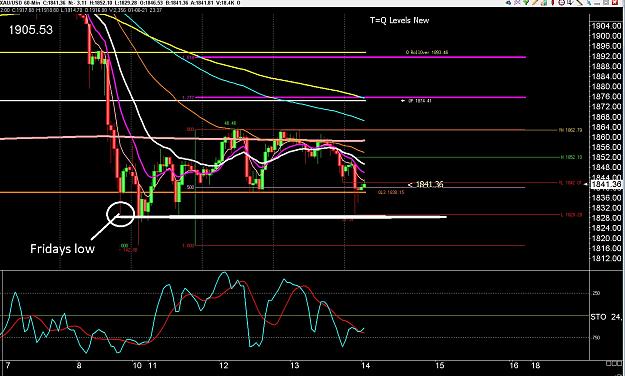Click the chain link icon in top toolbar
The height and width of the screenshot is (376, 625).
point(509,2)
